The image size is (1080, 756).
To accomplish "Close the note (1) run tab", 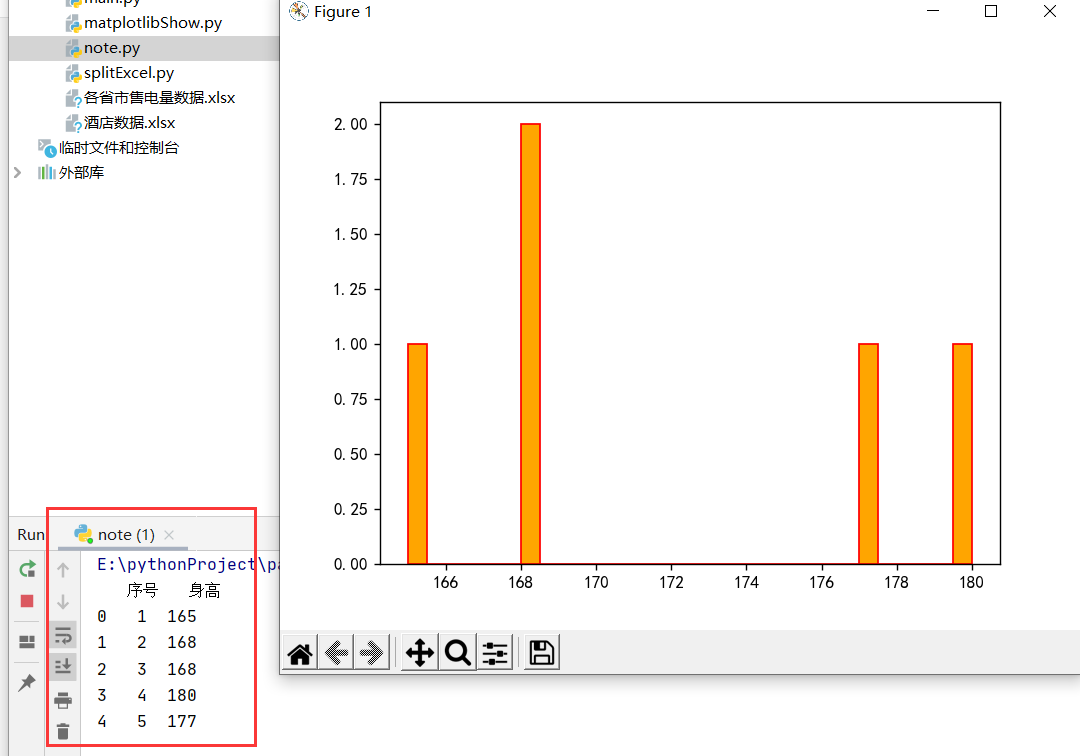I will pyautogui.click(x=169, y=535).
